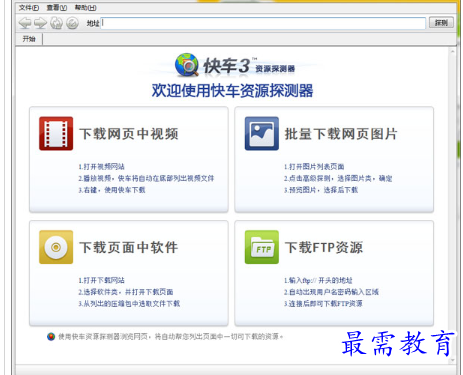This screenshot has width=463, height=375.
Task: Click the forward navigation arrow
Action: [40, 23]
